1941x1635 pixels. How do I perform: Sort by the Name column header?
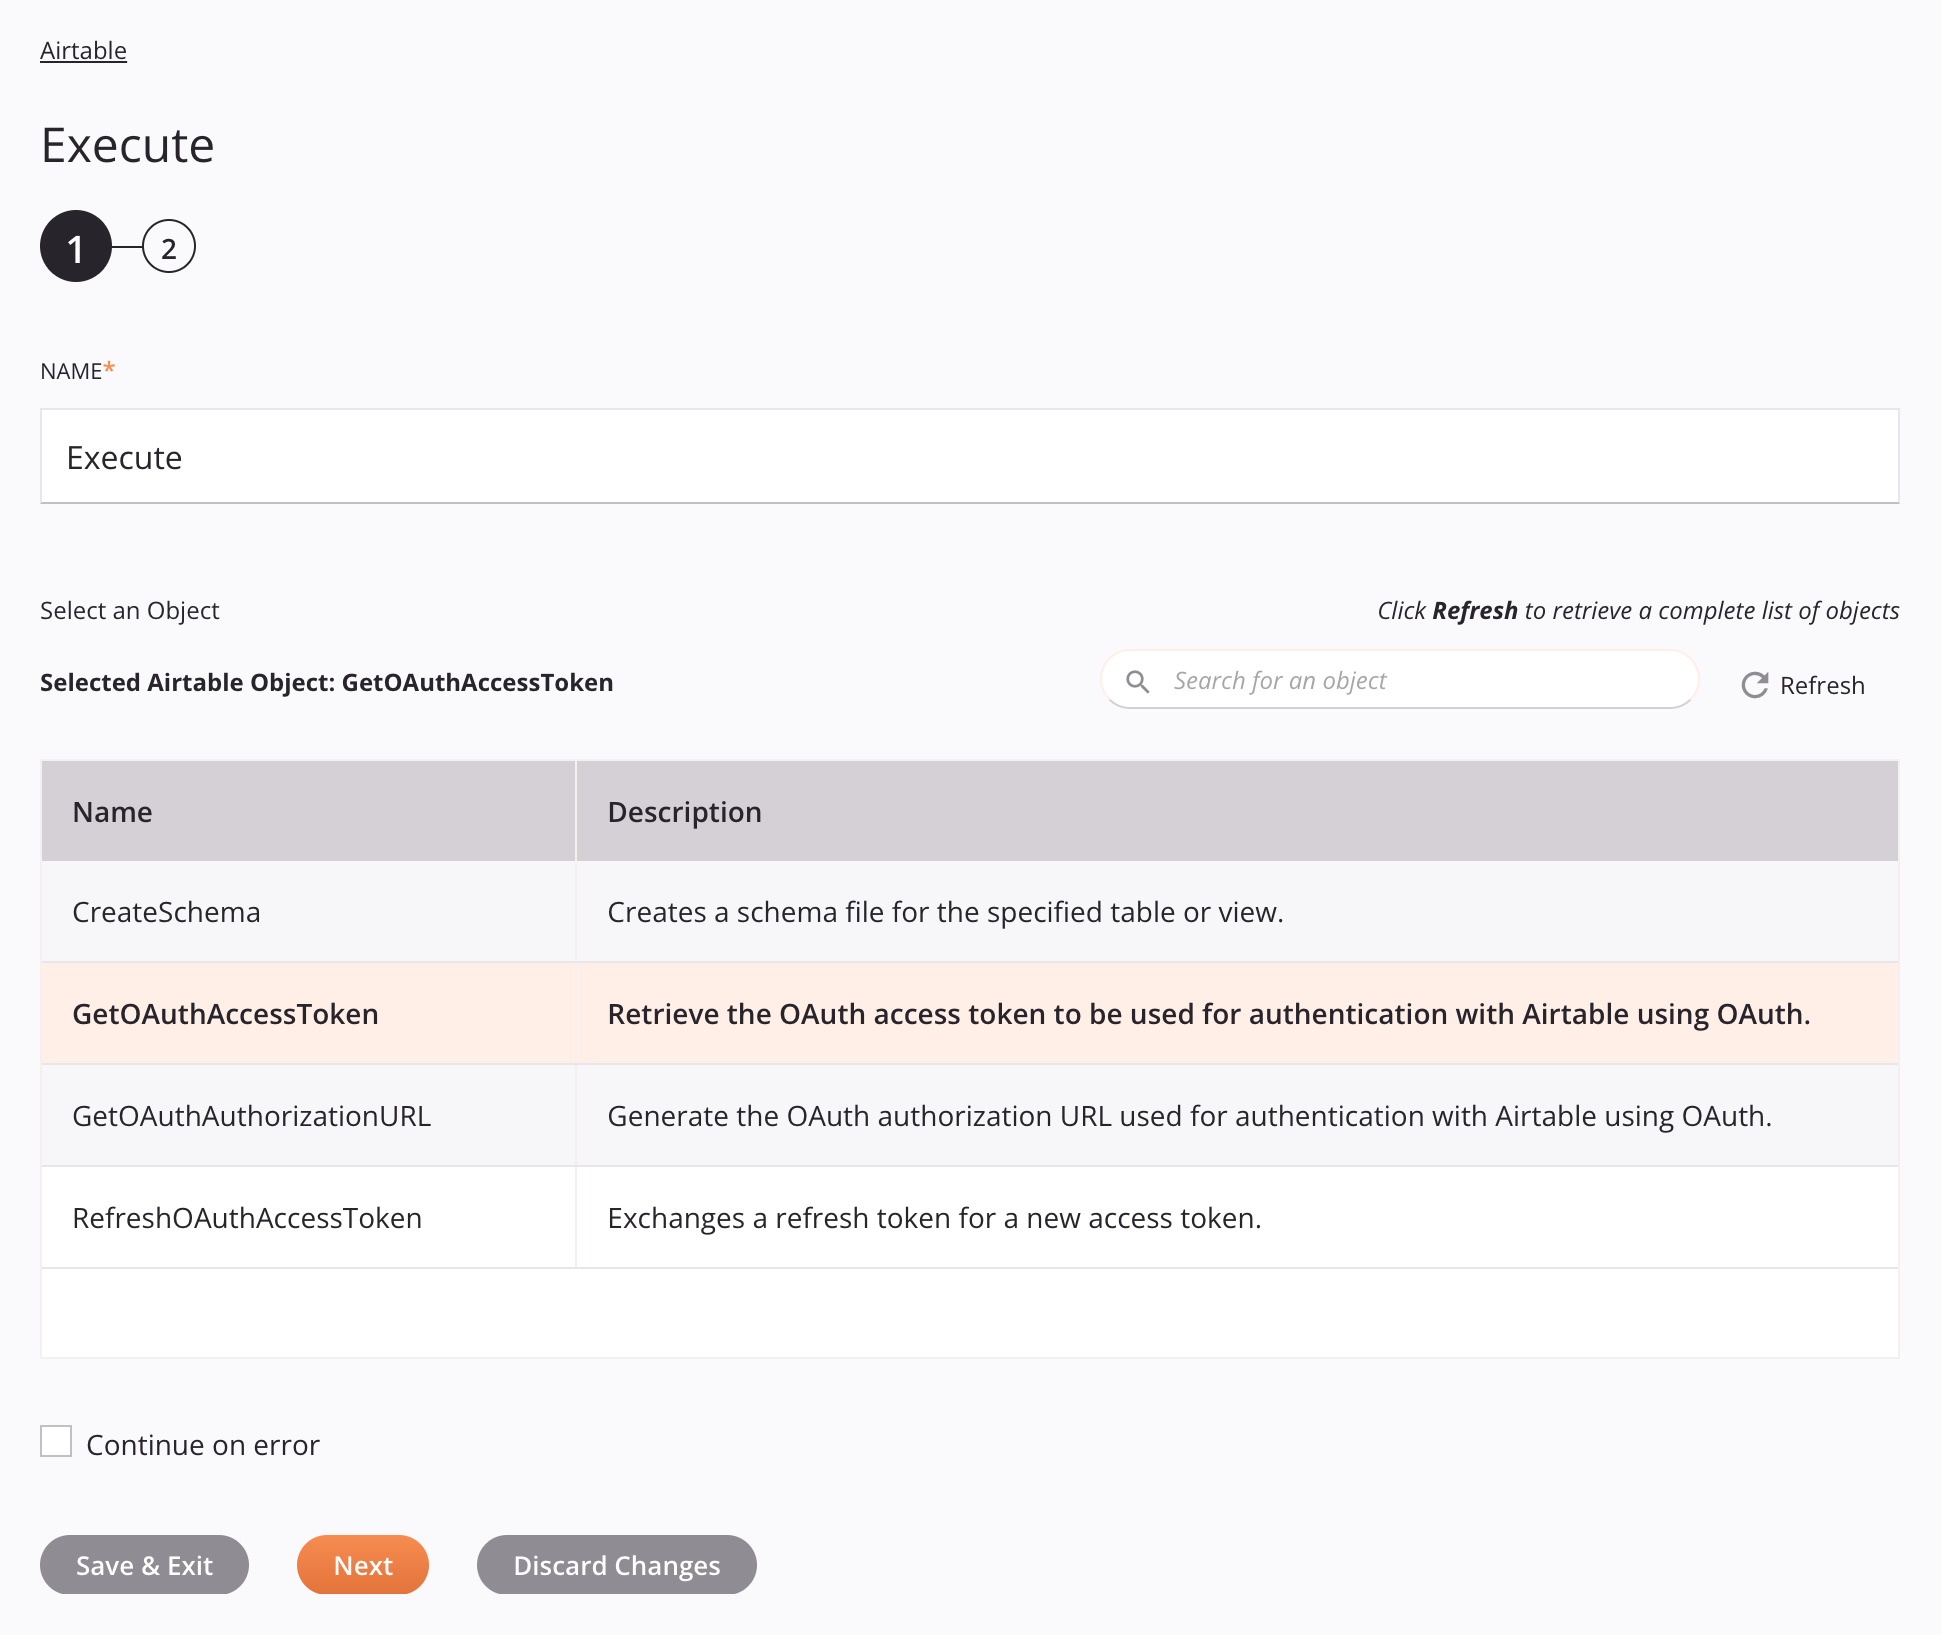308,812
